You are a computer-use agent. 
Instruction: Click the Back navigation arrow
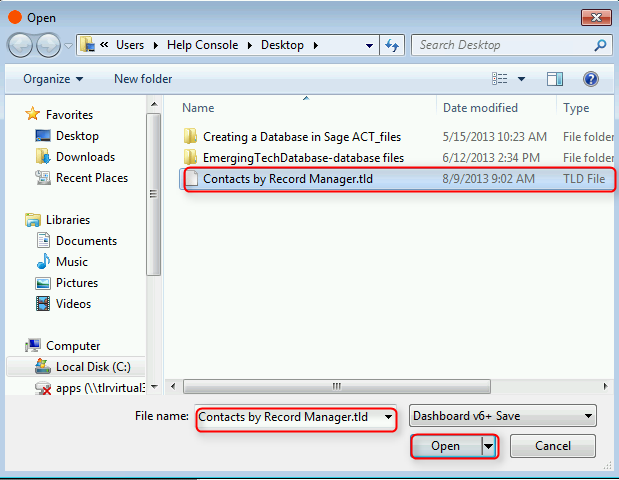pyautogui.click(x=20, y=45)
